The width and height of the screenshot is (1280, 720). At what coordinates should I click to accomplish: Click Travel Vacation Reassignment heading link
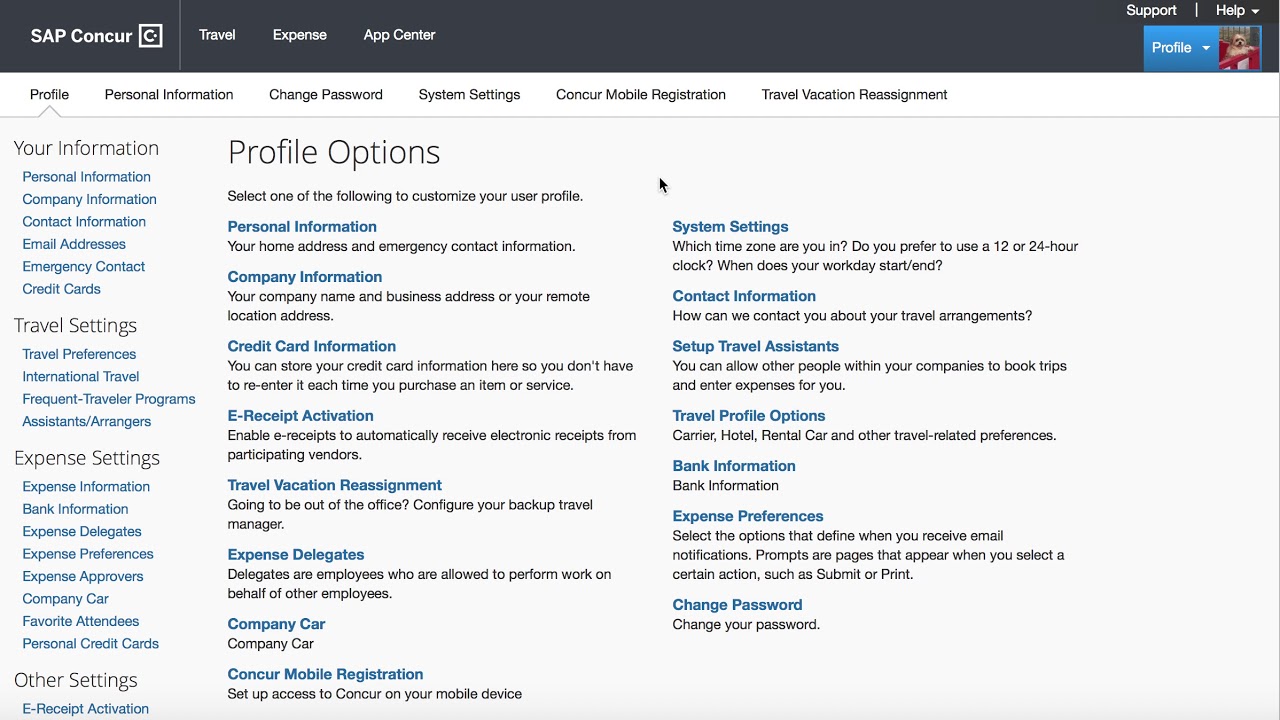tap(335, 486)
